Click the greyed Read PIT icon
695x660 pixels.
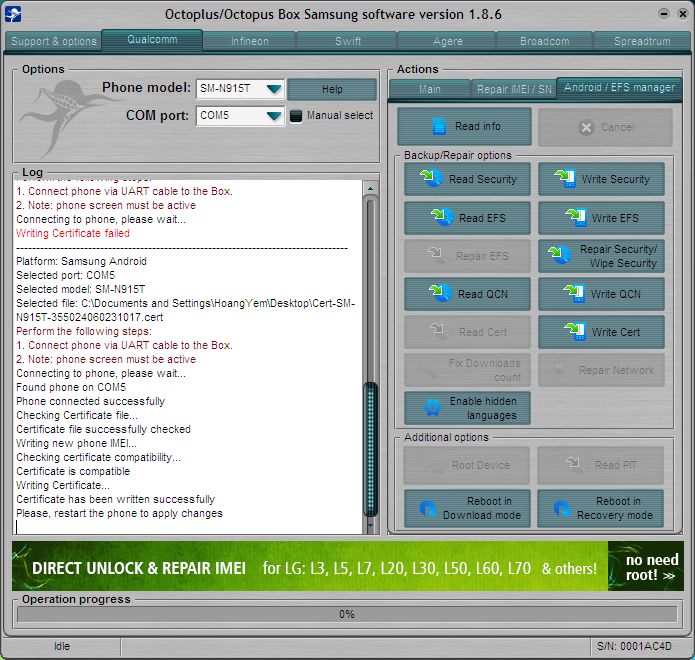point(575,464)
